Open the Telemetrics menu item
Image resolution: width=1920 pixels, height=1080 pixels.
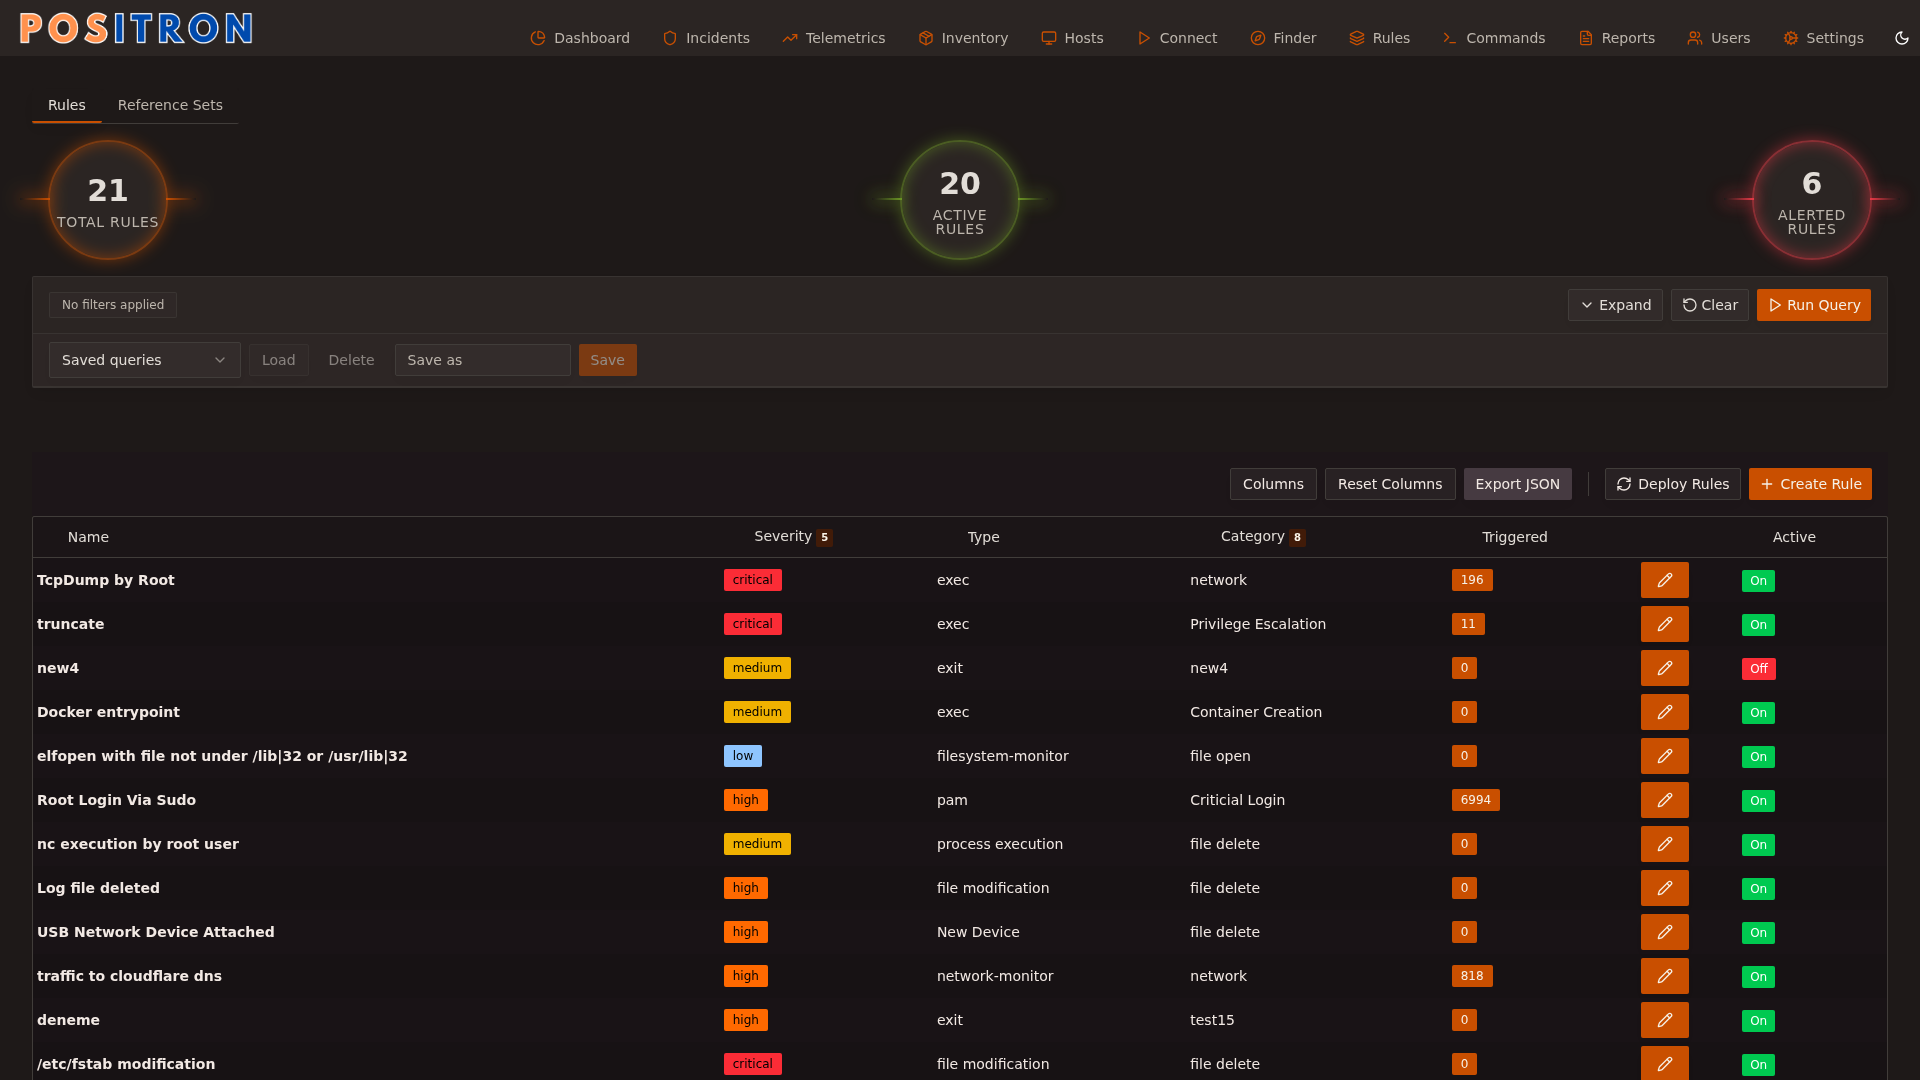[x=834, y=38]
